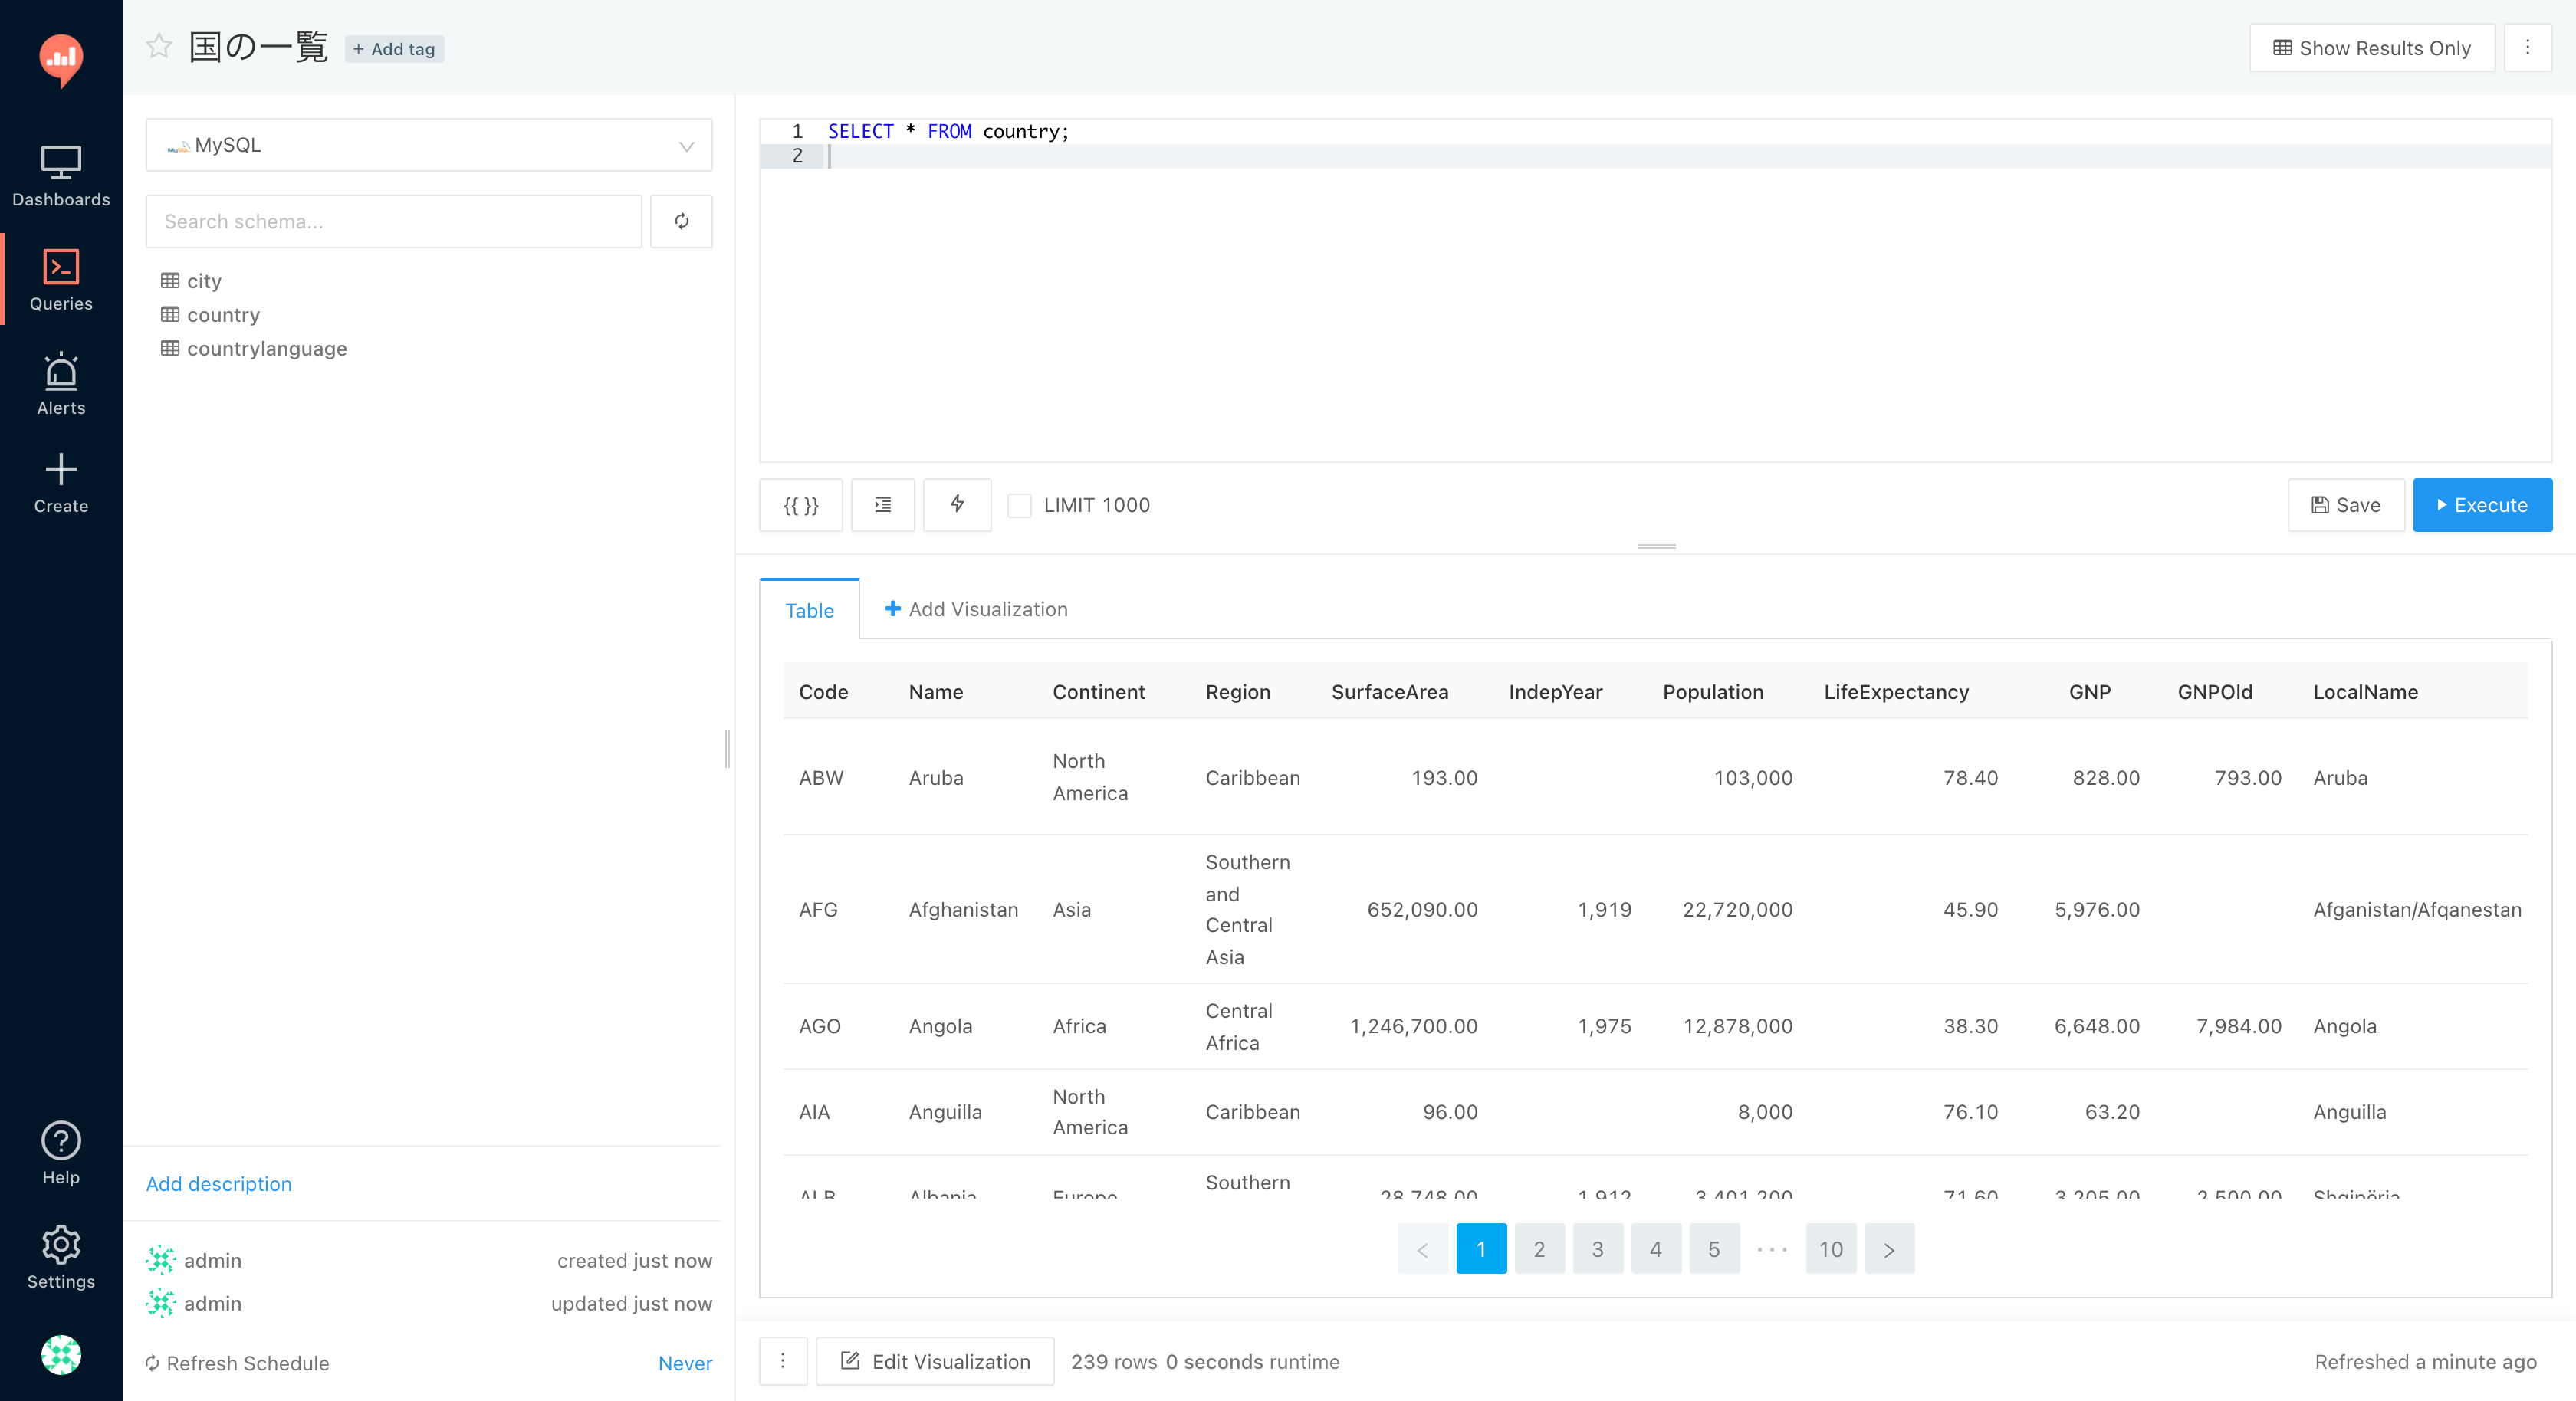Screen dimensions: 2576x1401
Task: Click Edit Visualization
Action: click(x=935, y=1361)
